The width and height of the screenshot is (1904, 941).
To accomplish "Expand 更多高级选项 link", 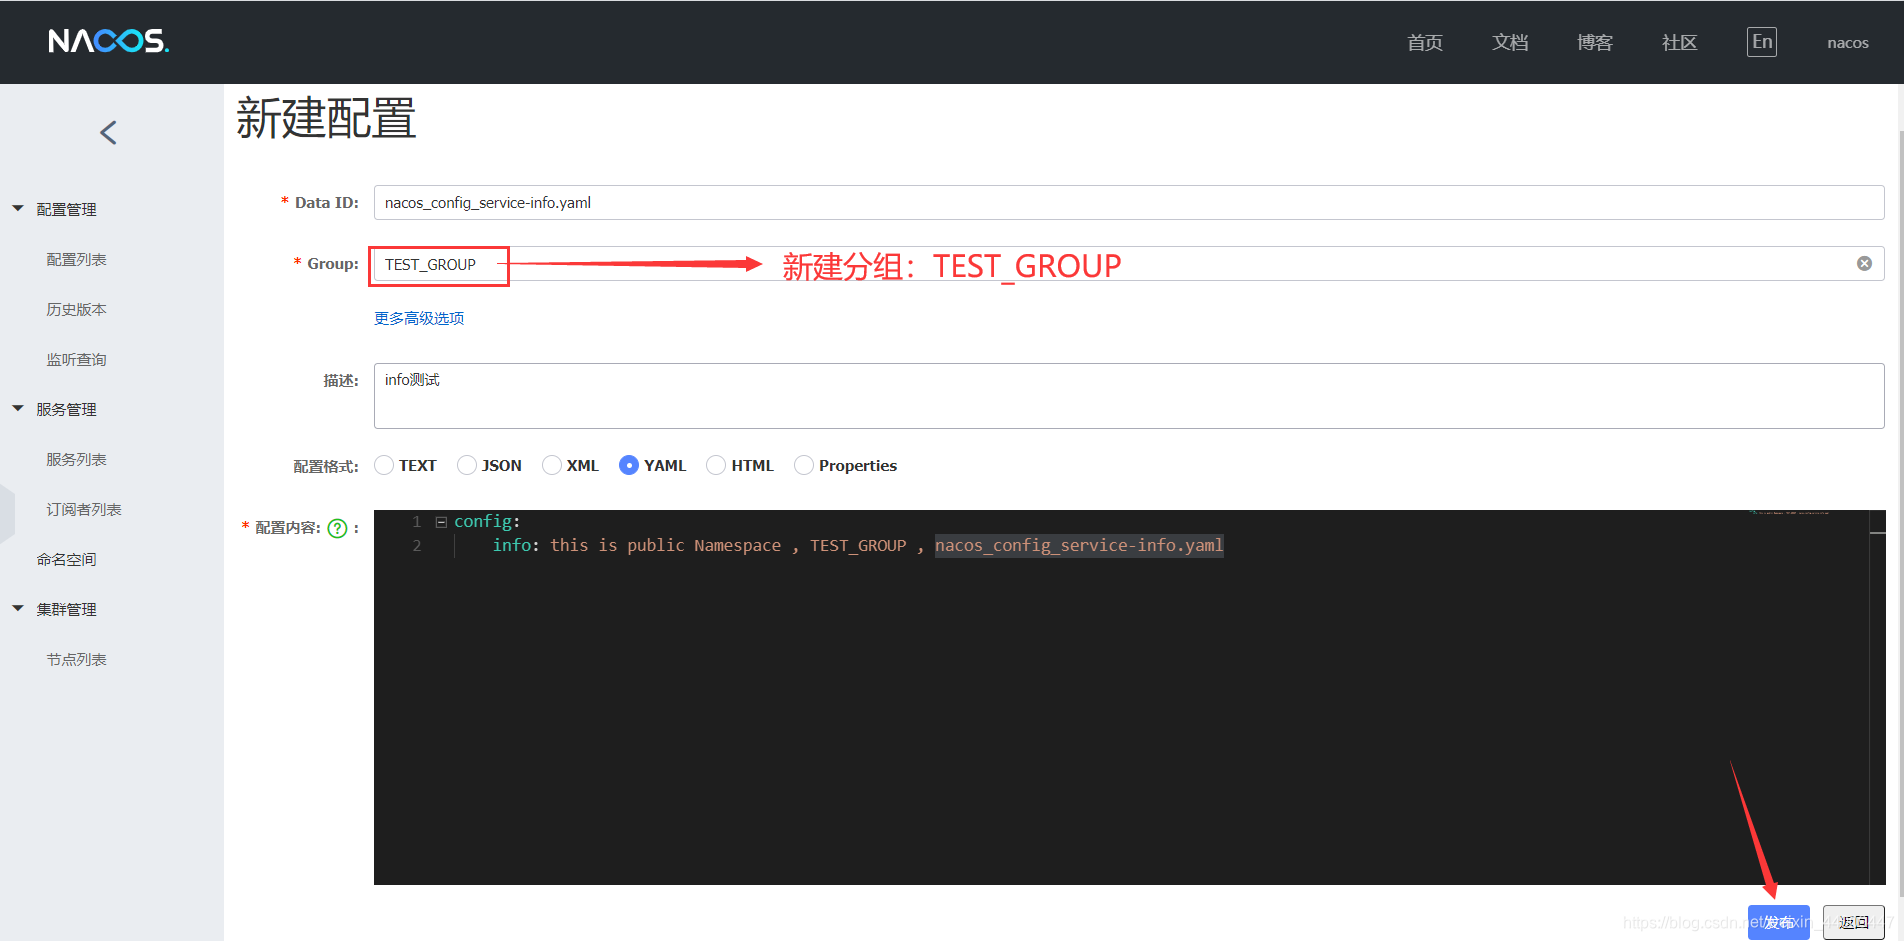I will point(419,318).
